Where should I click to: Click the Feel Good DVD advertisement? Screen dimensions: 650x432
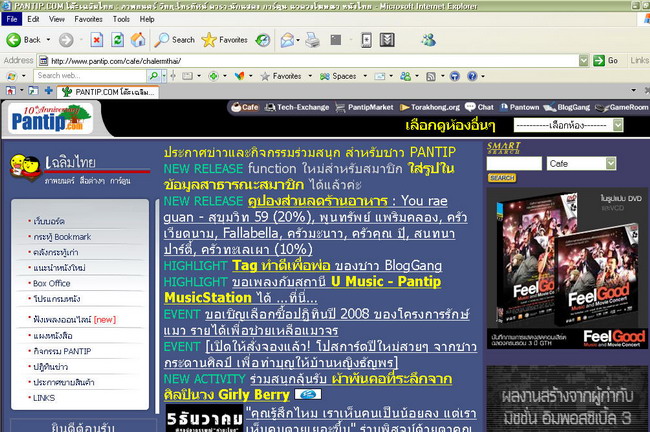pyautogui.click(x=567, y=268)
